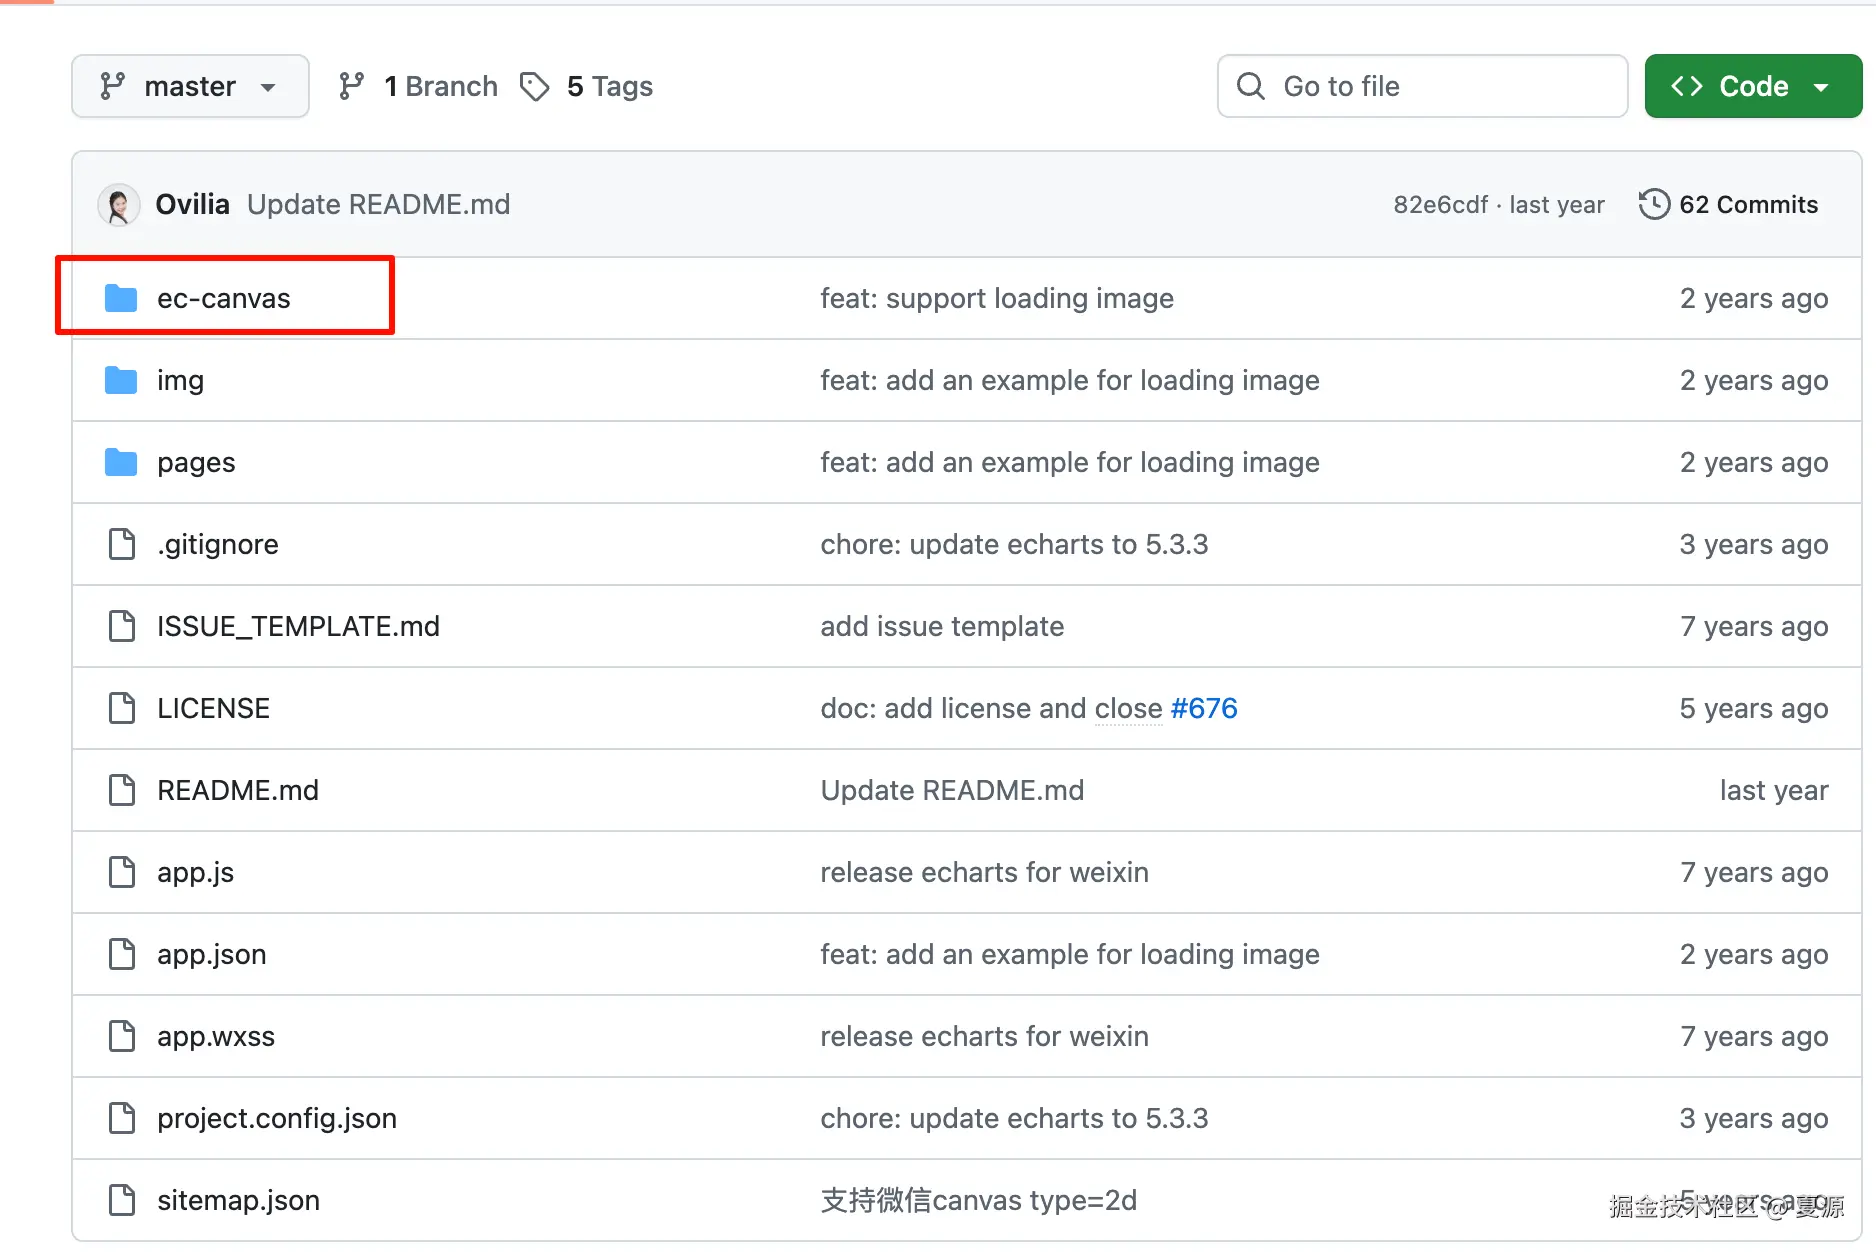Click the img folder icon

click(x=121, y=380)
